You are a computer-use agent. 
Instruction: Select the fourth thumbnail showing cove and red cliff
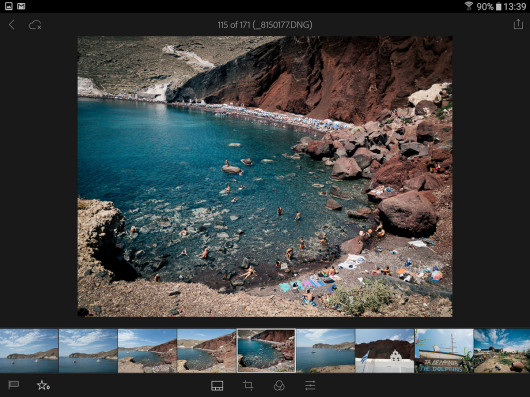tap(207, 351)
